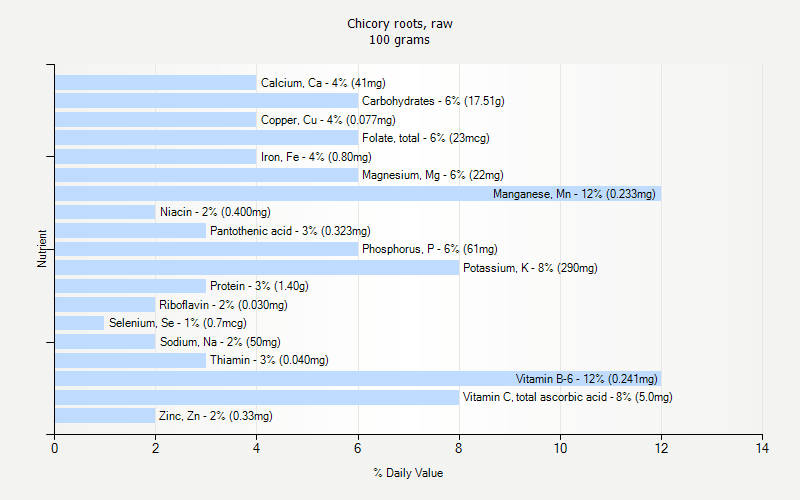This screenshot has height=500, width=800.
Task: Click the Vitamin C blue bar
Action: [257, 397]
